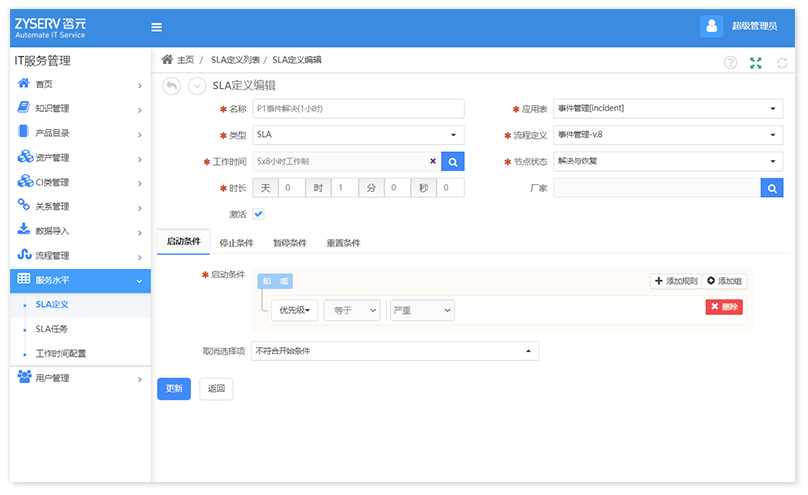
Task: Click the 超级管理员 username
Action: (754, 26)
